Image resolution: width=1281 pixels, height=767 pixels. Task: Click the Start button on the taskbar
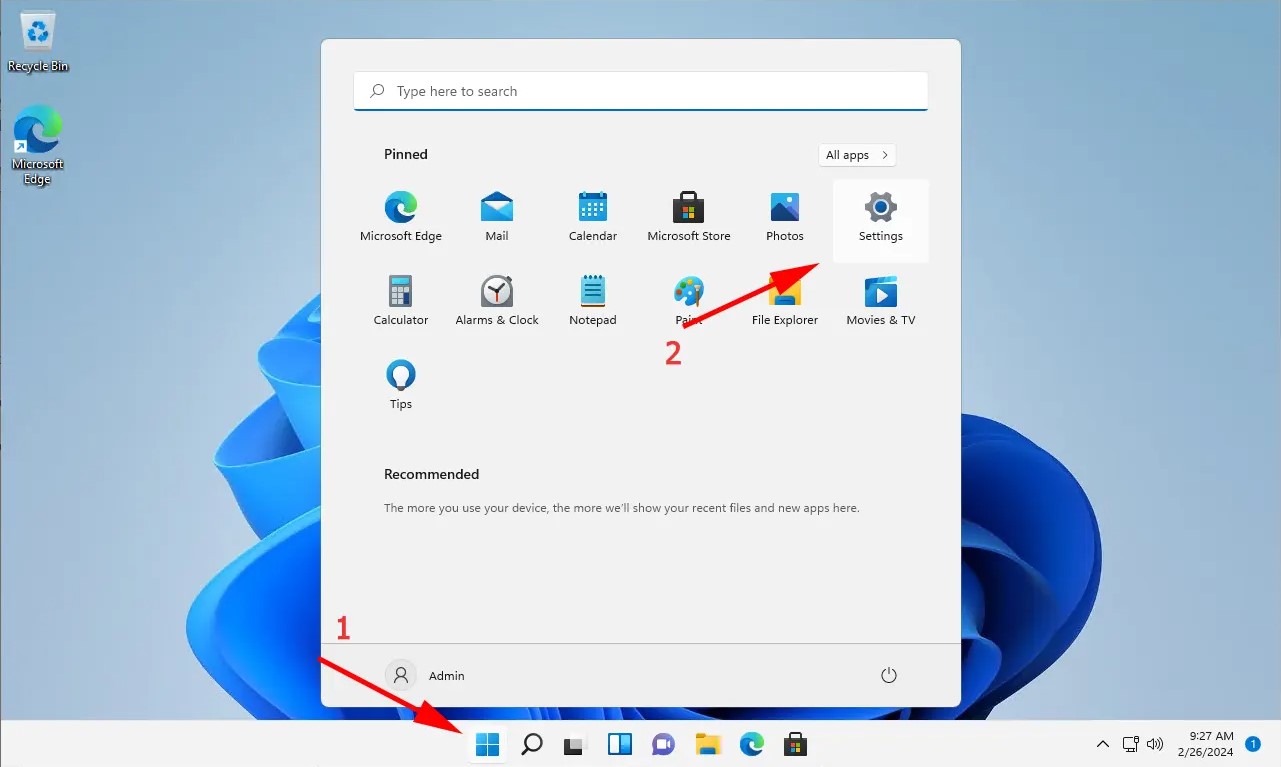488,744
